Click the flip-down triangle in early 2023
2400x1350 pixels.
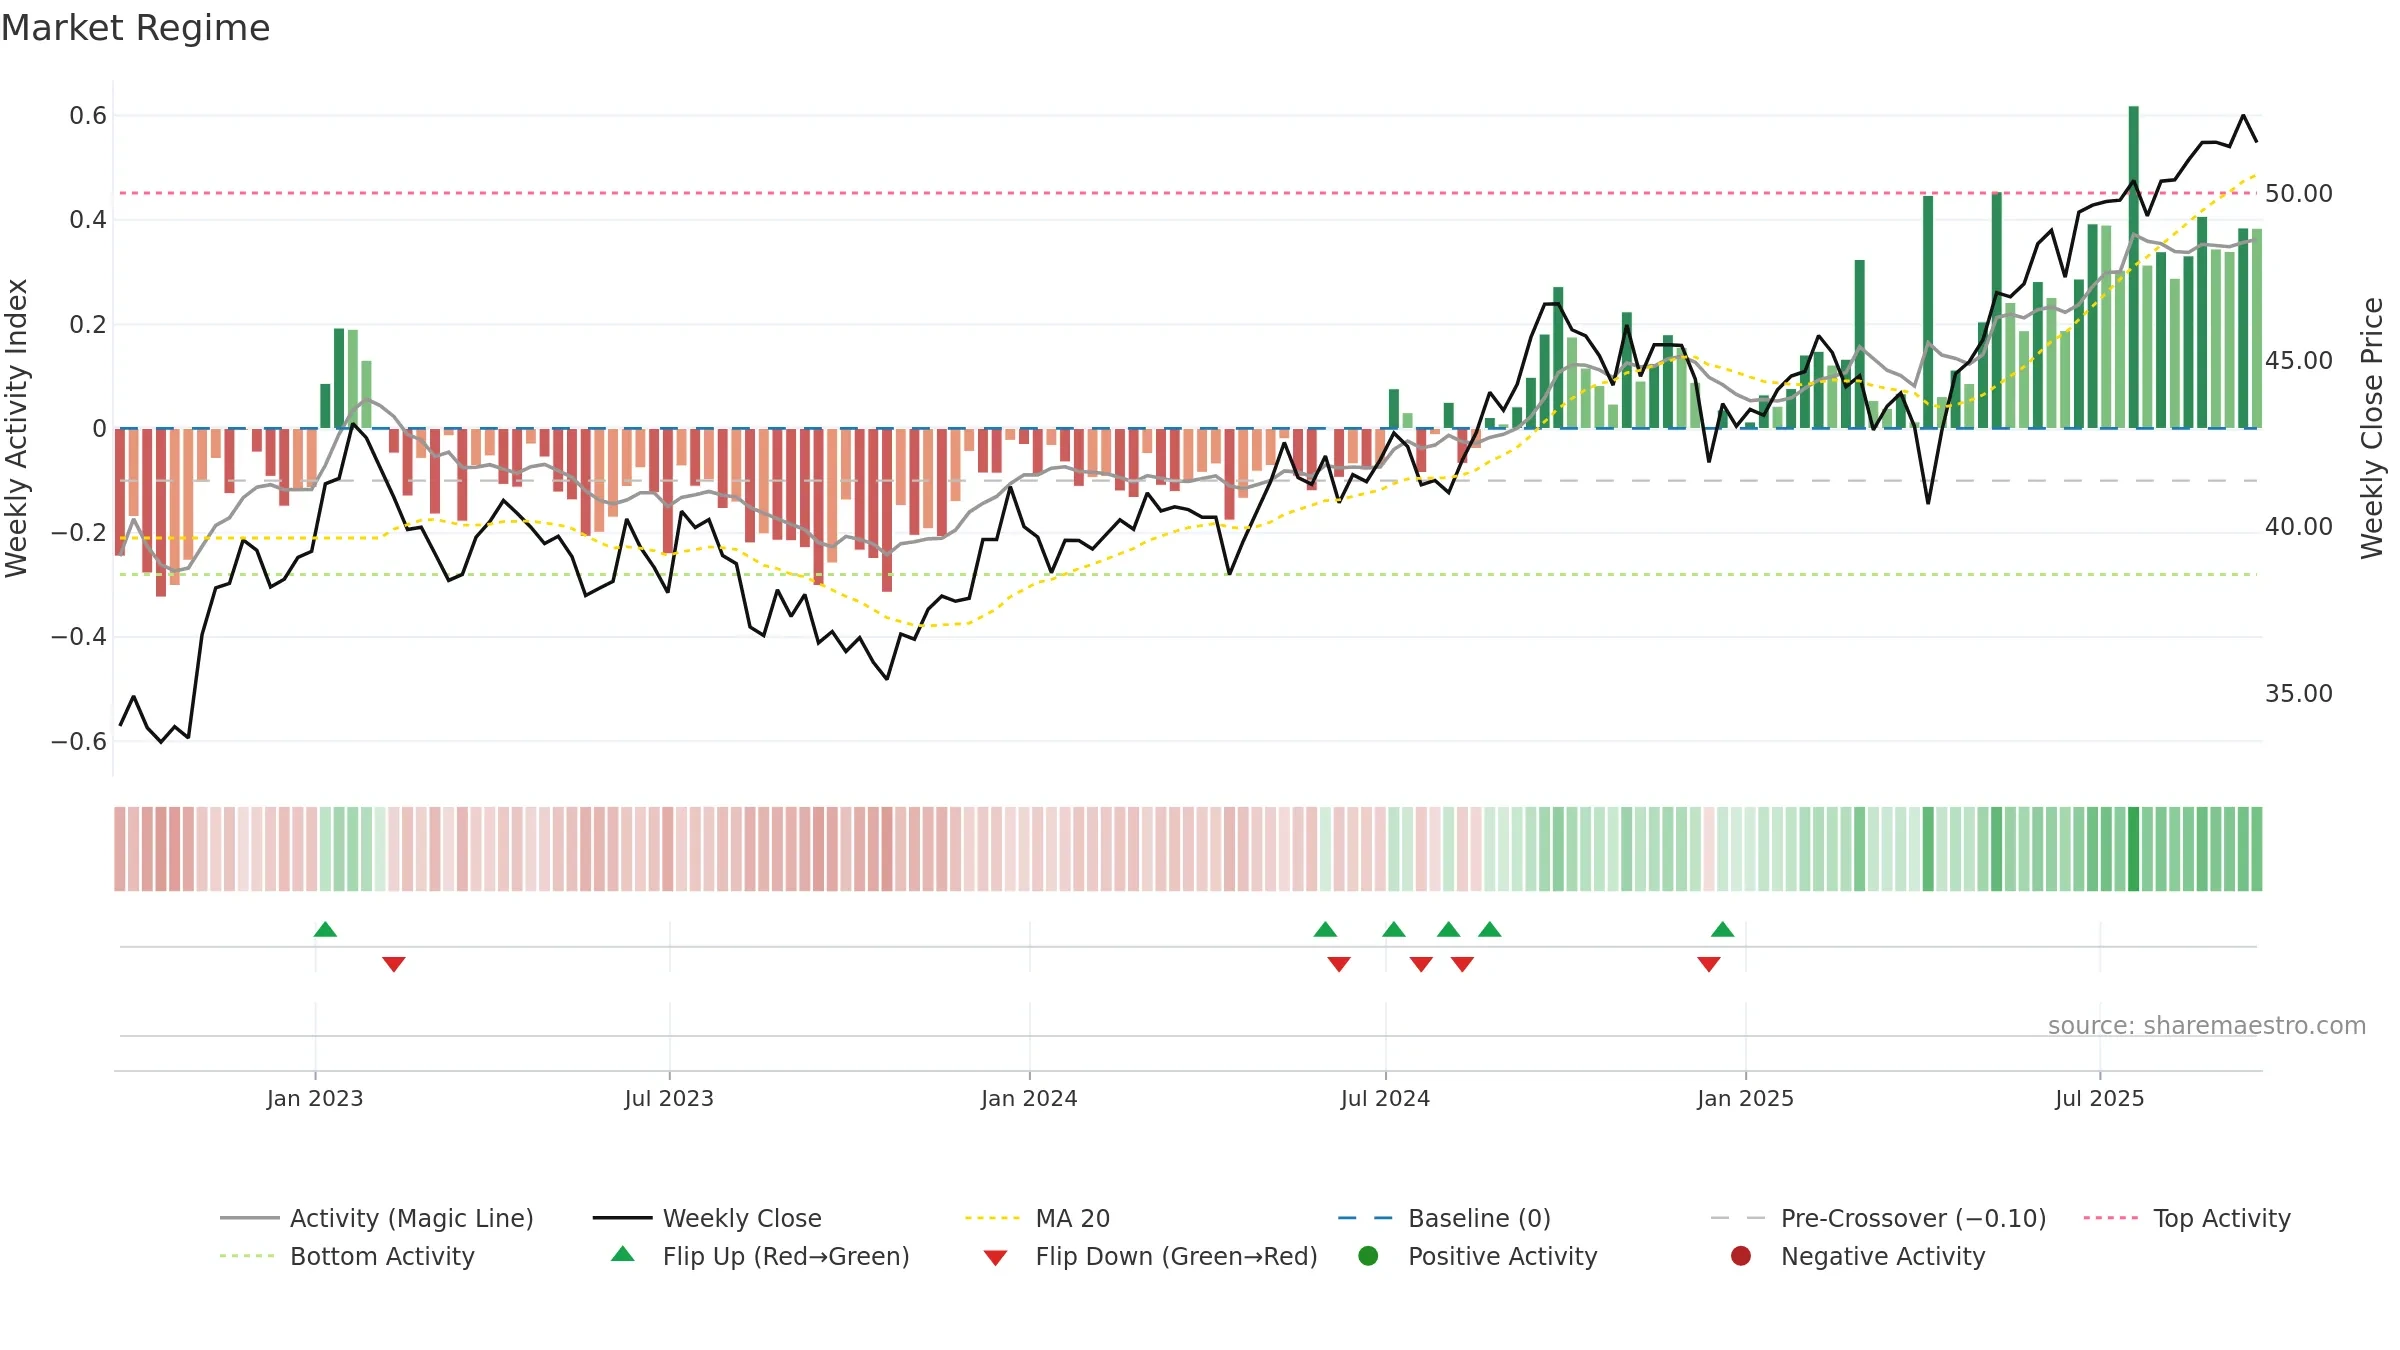(x=394, y=964)
